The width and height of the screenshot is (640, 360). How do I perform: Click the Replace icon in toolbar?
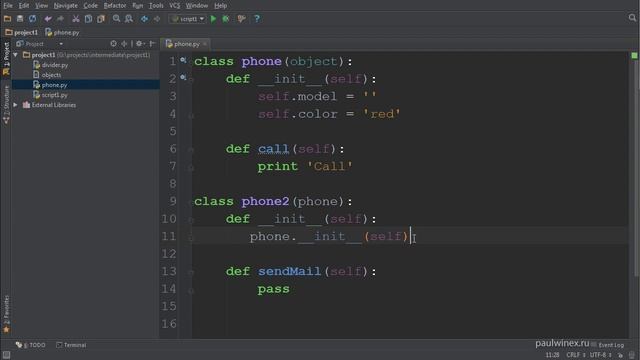point(129,19)
